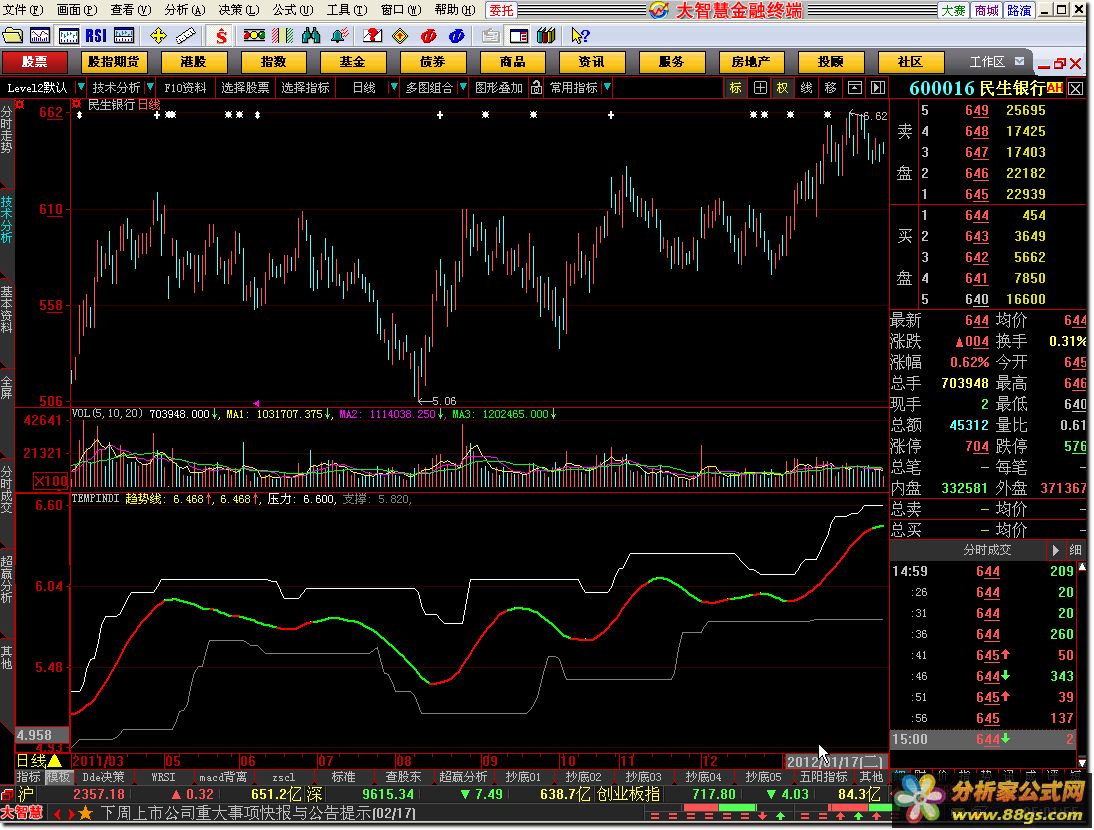Click the boxed-triangle icon beside 移
Screen dimensions: 1094x830
pyautogui.click(x=855, y=87)
